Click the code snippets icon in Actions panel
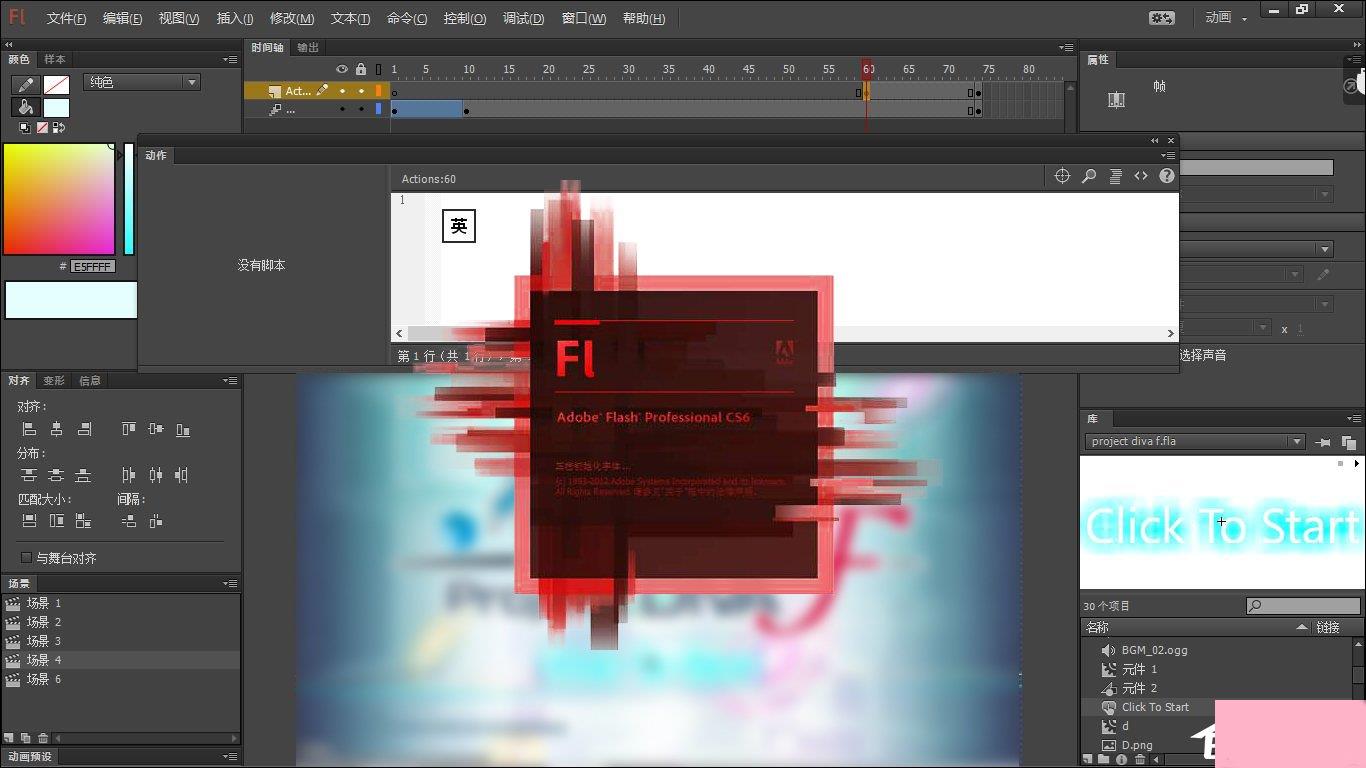 1141,176
